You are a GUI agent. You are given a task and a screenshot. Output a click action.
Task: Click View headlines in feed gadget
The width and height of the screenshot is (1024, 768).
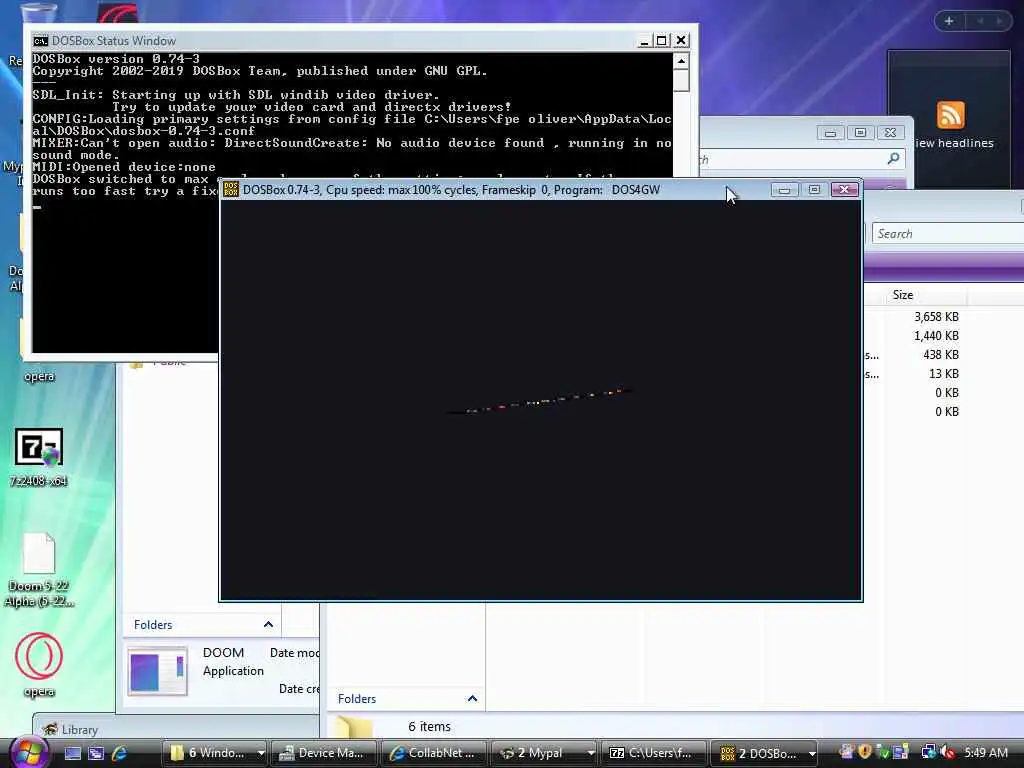point(954,143)
